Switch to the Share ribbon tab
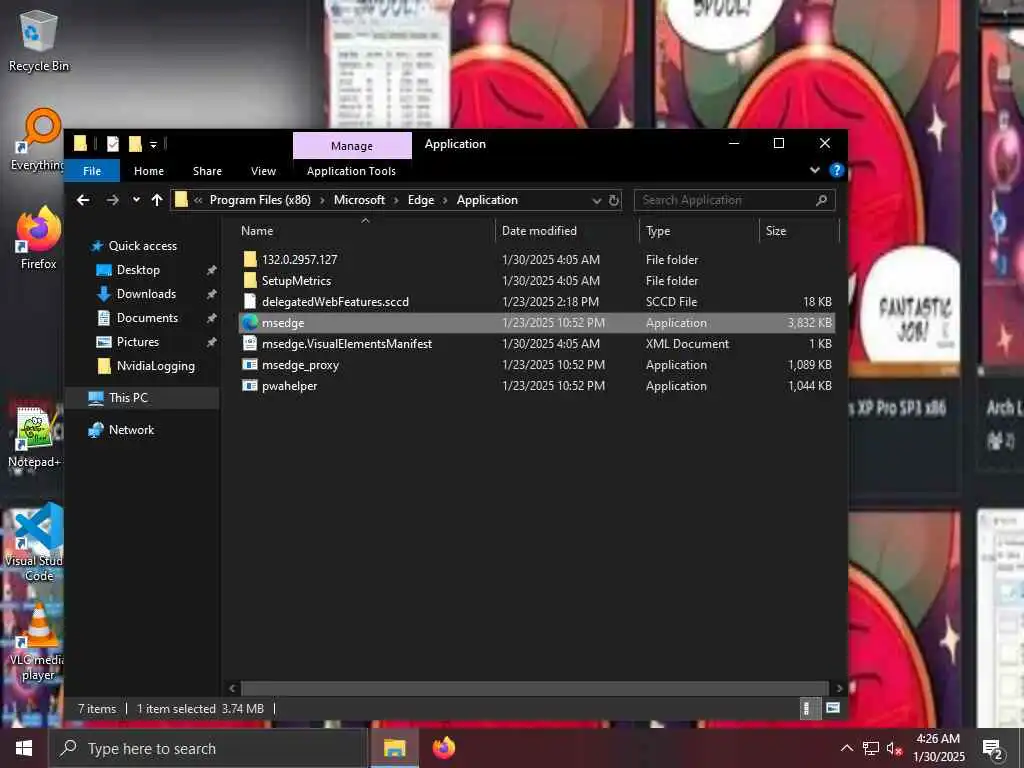Image resolution: width=1024 pixels, height=768 pixels. coord(207,171)
